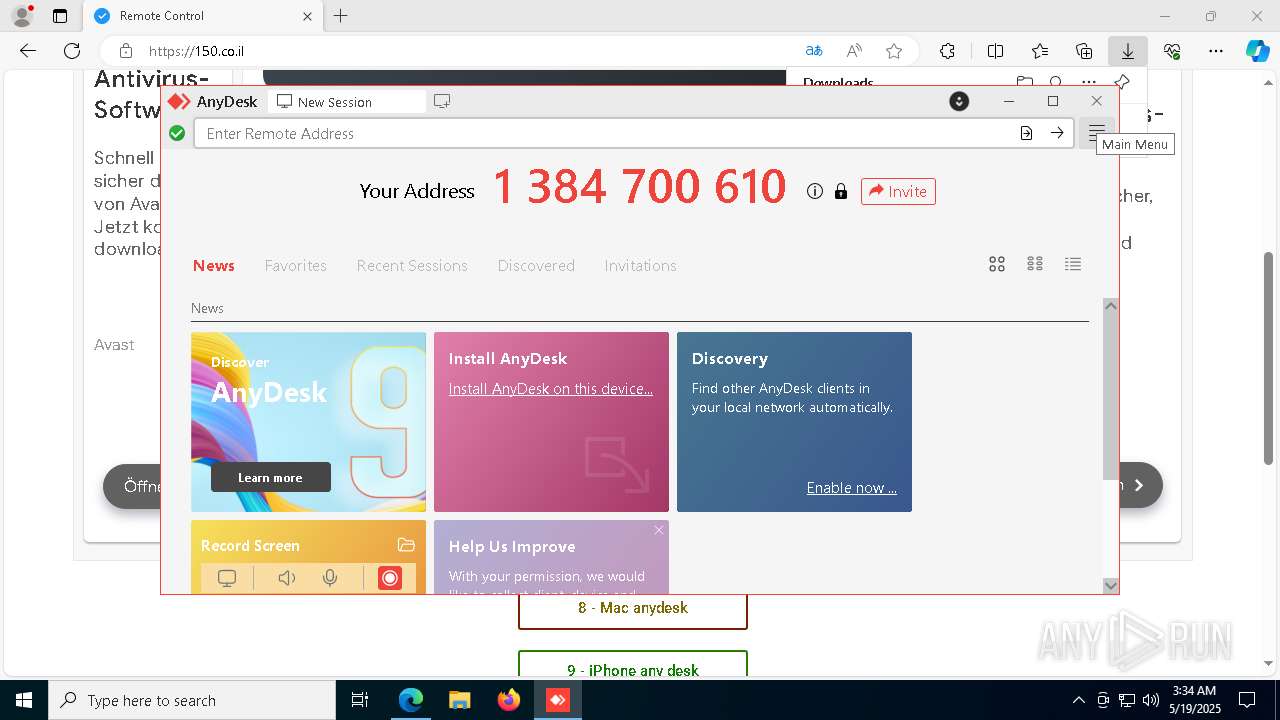Click the new tab monitor plus icon
Screen dimensions: 1280x720
click(442, 101)
